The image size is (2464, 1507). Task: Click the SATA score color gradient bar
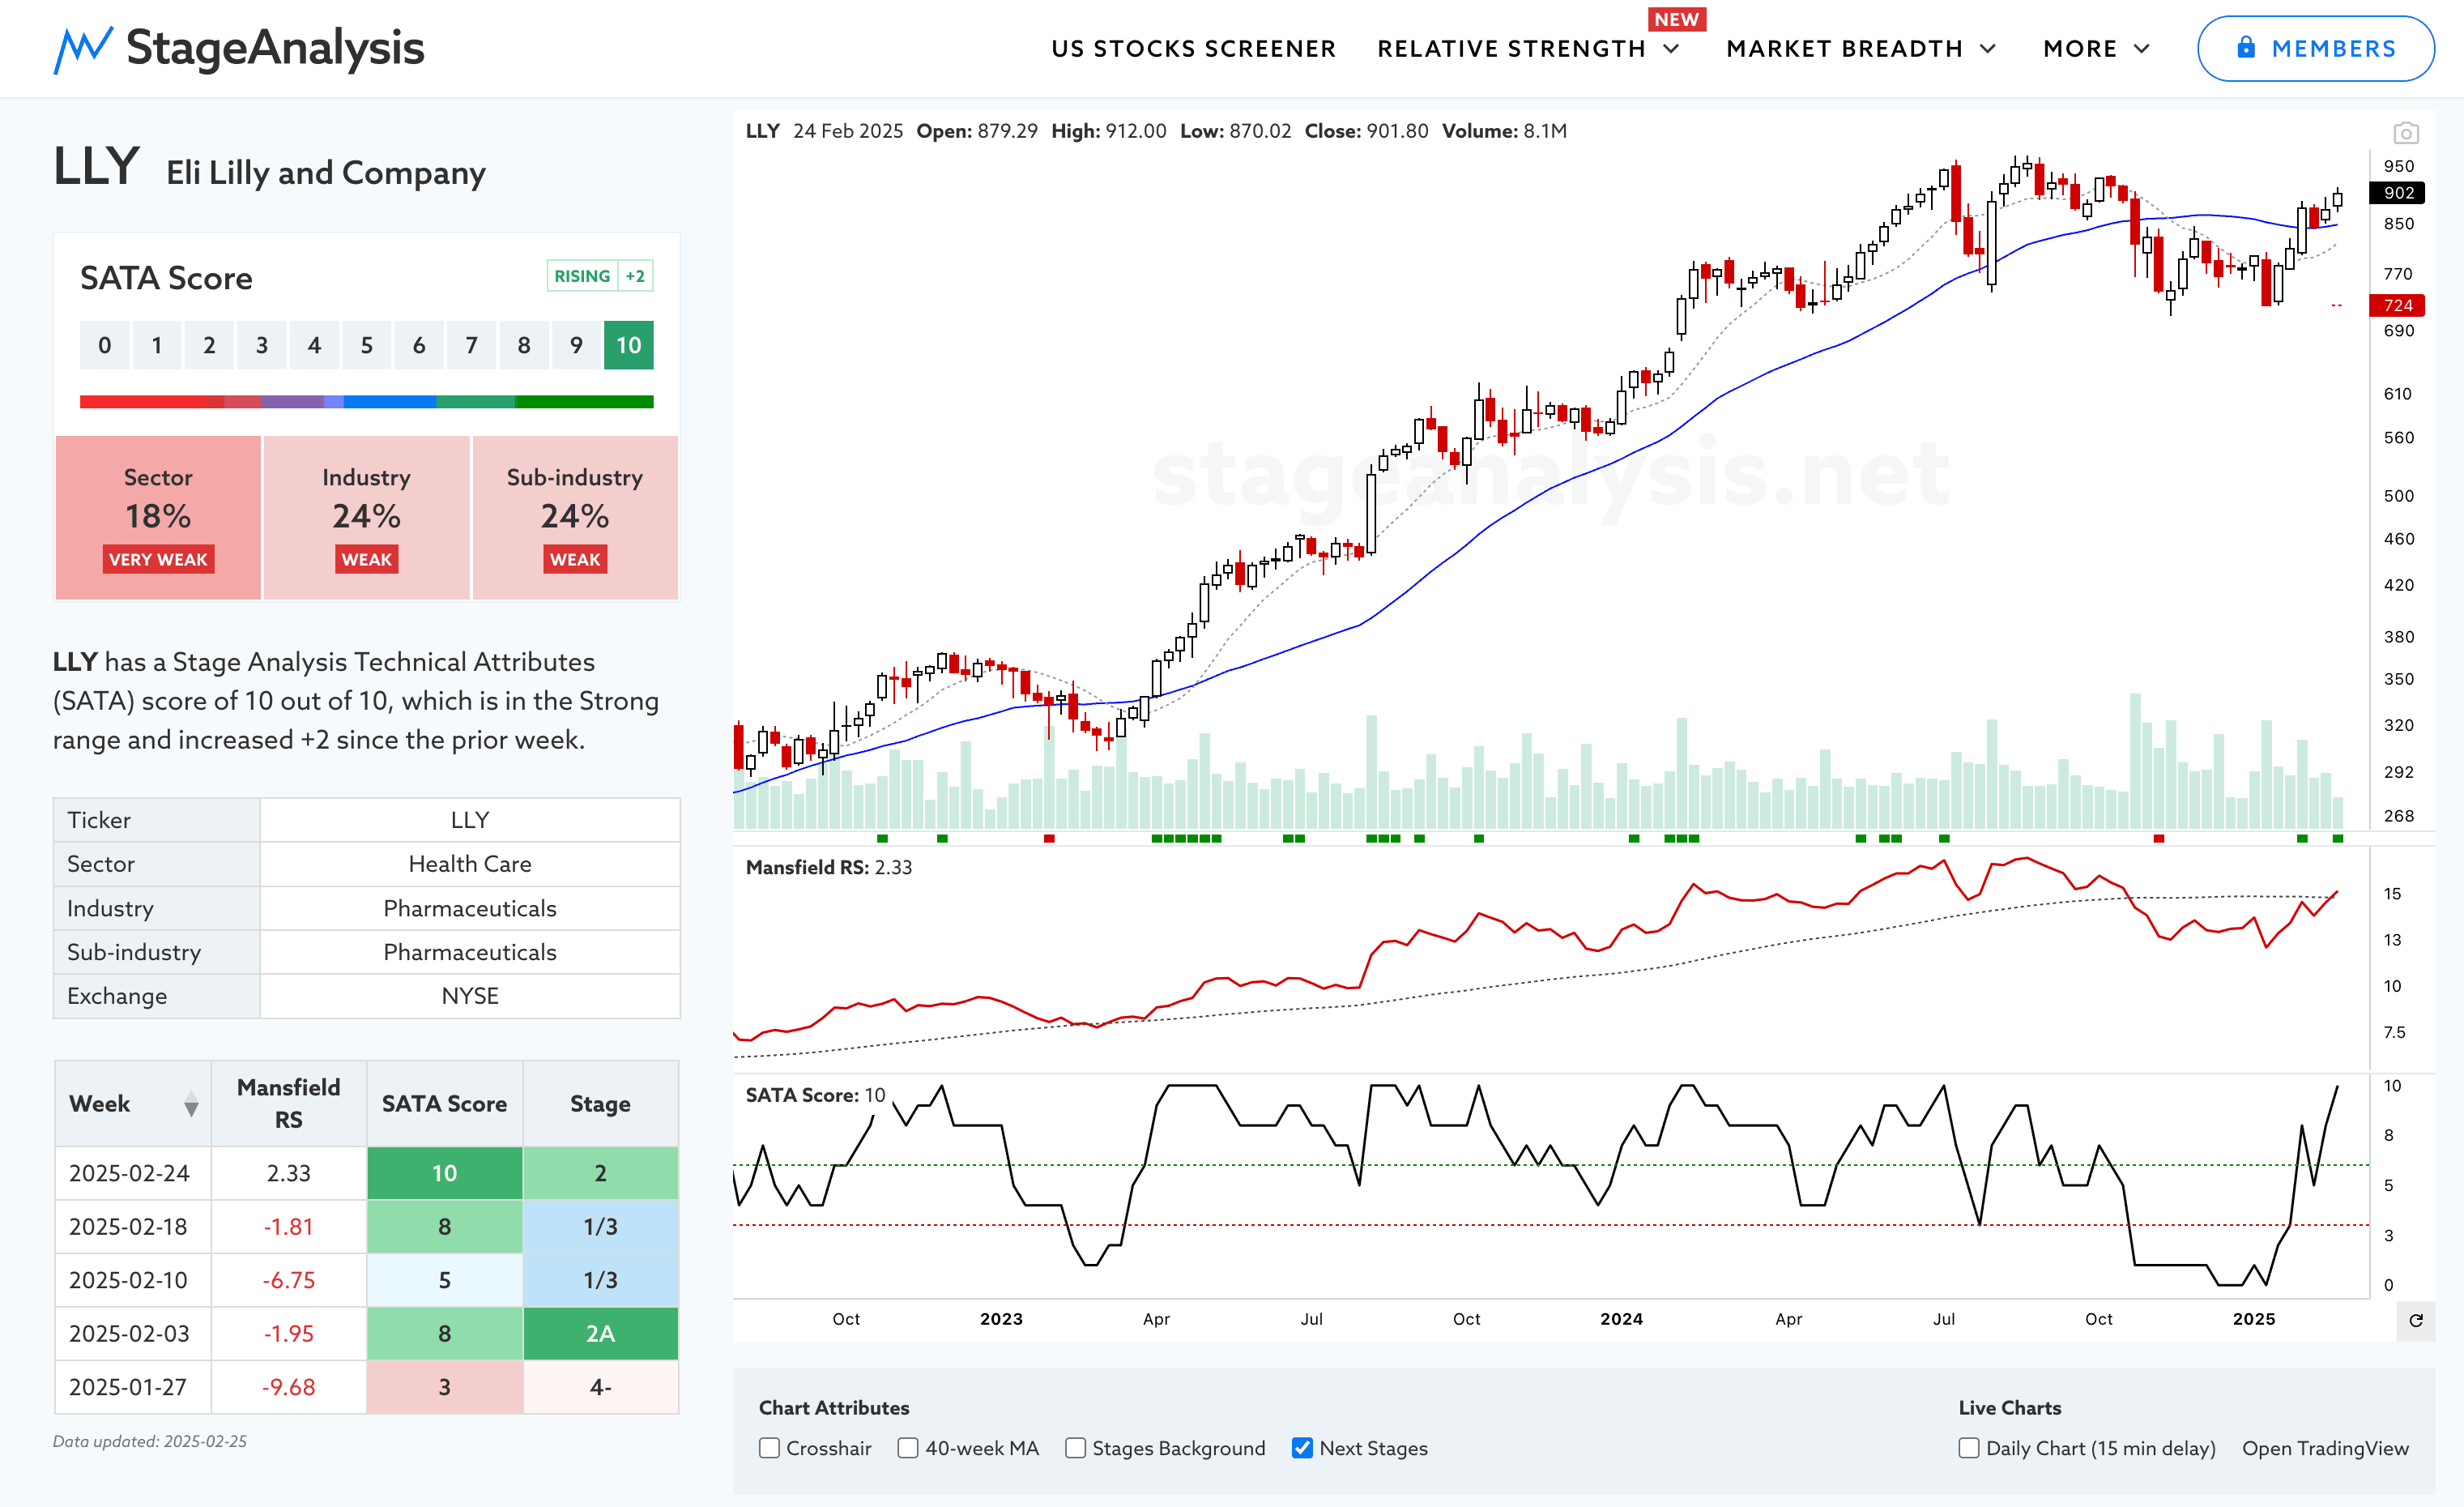pyautogui.click(x=366, y=402)
